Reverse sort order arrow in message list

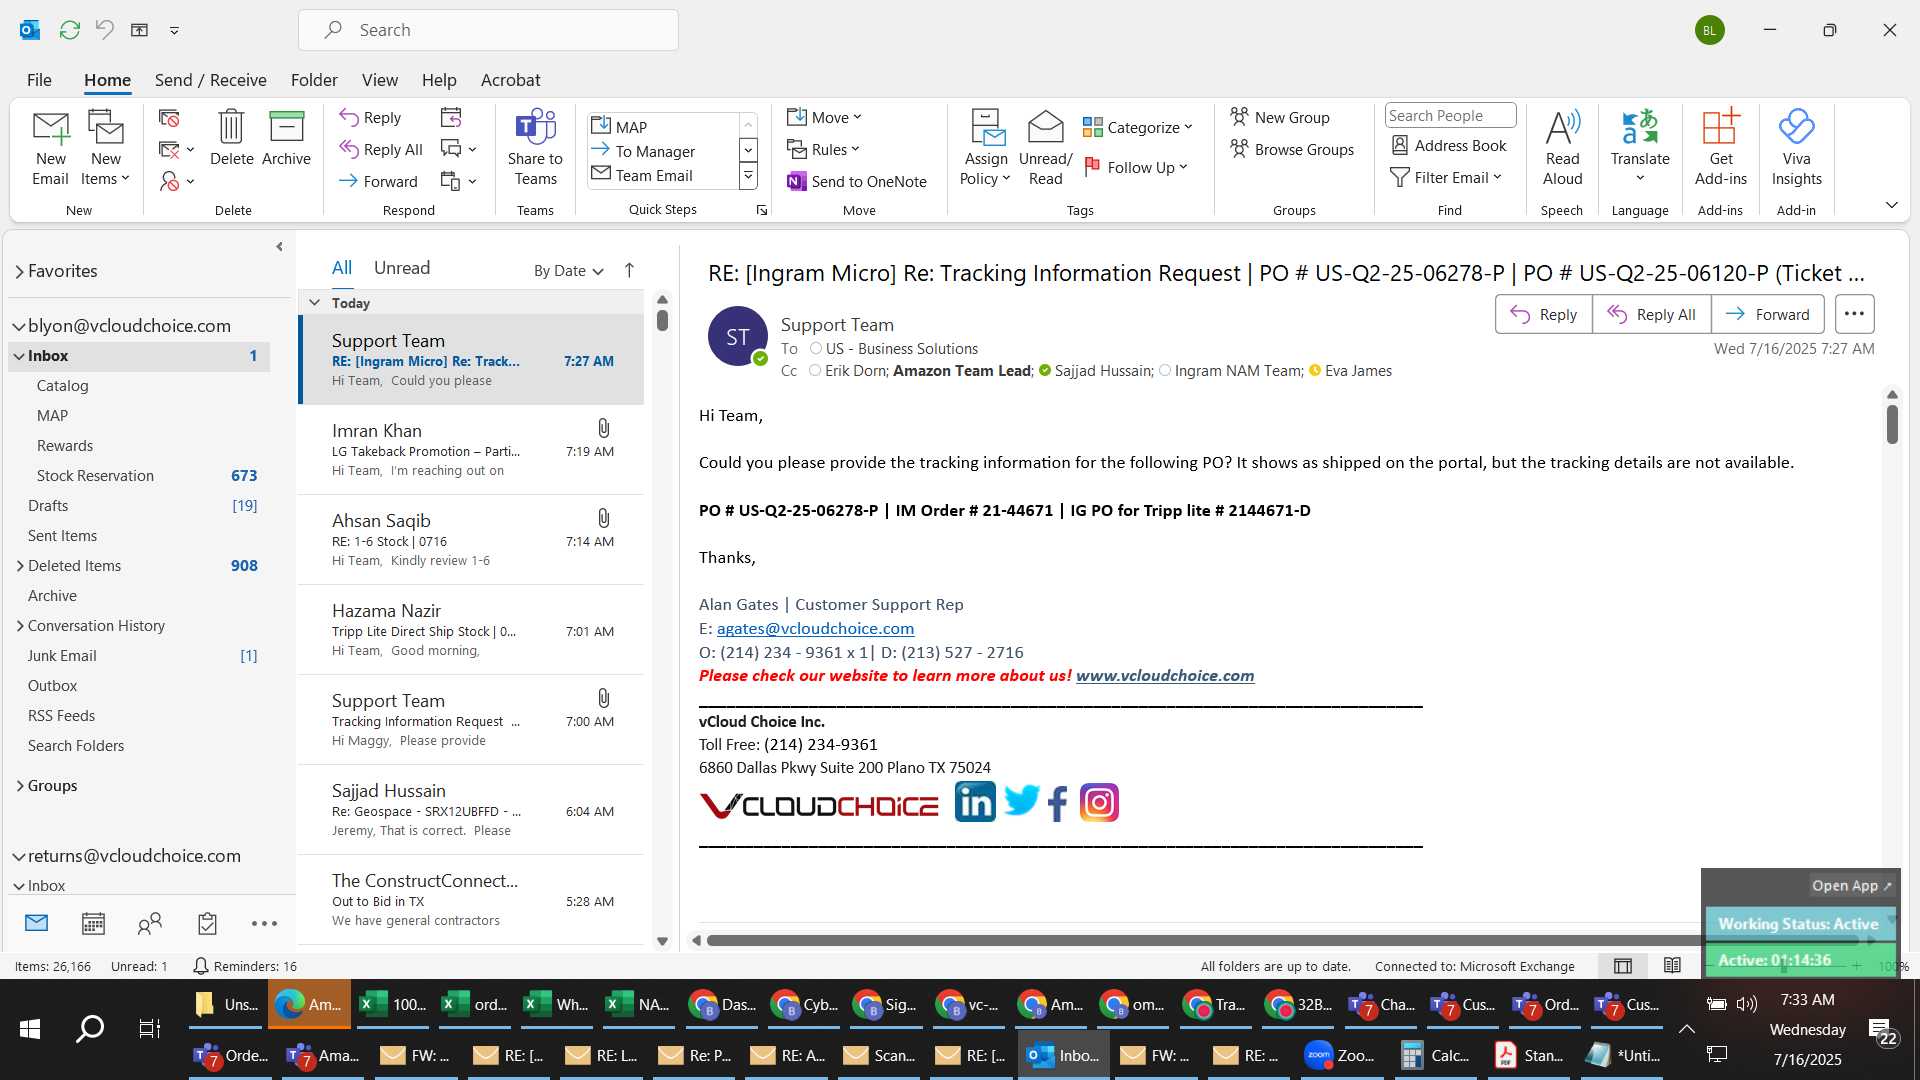tap(629, 270)
